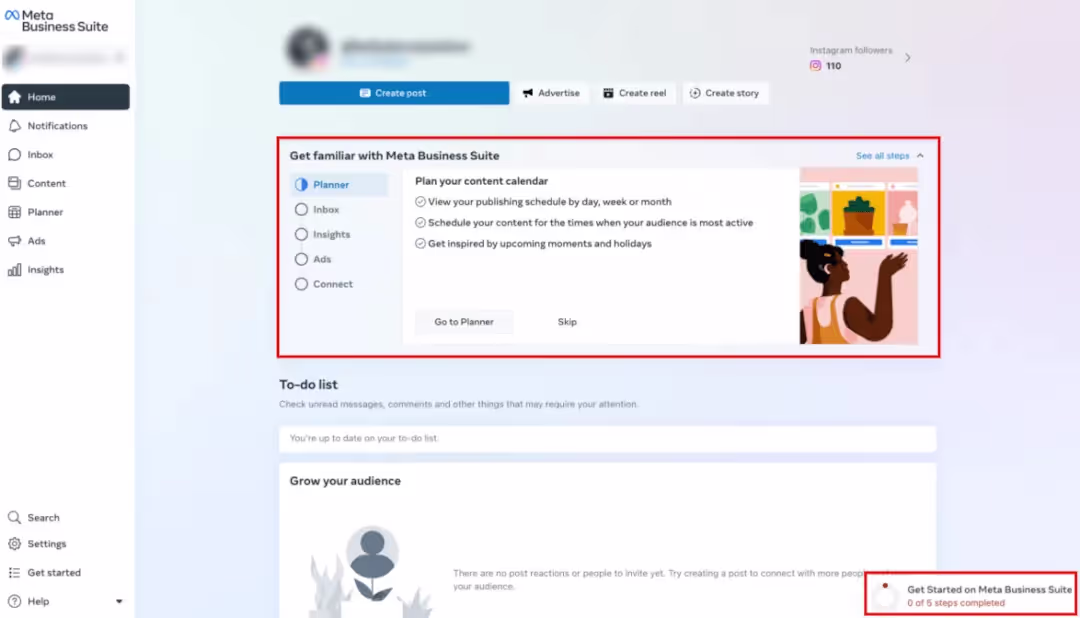This screenshot has width=1080, height=618.
Task: Expand the Help menu dropdown arrow
Action: [x=119, y=601]
